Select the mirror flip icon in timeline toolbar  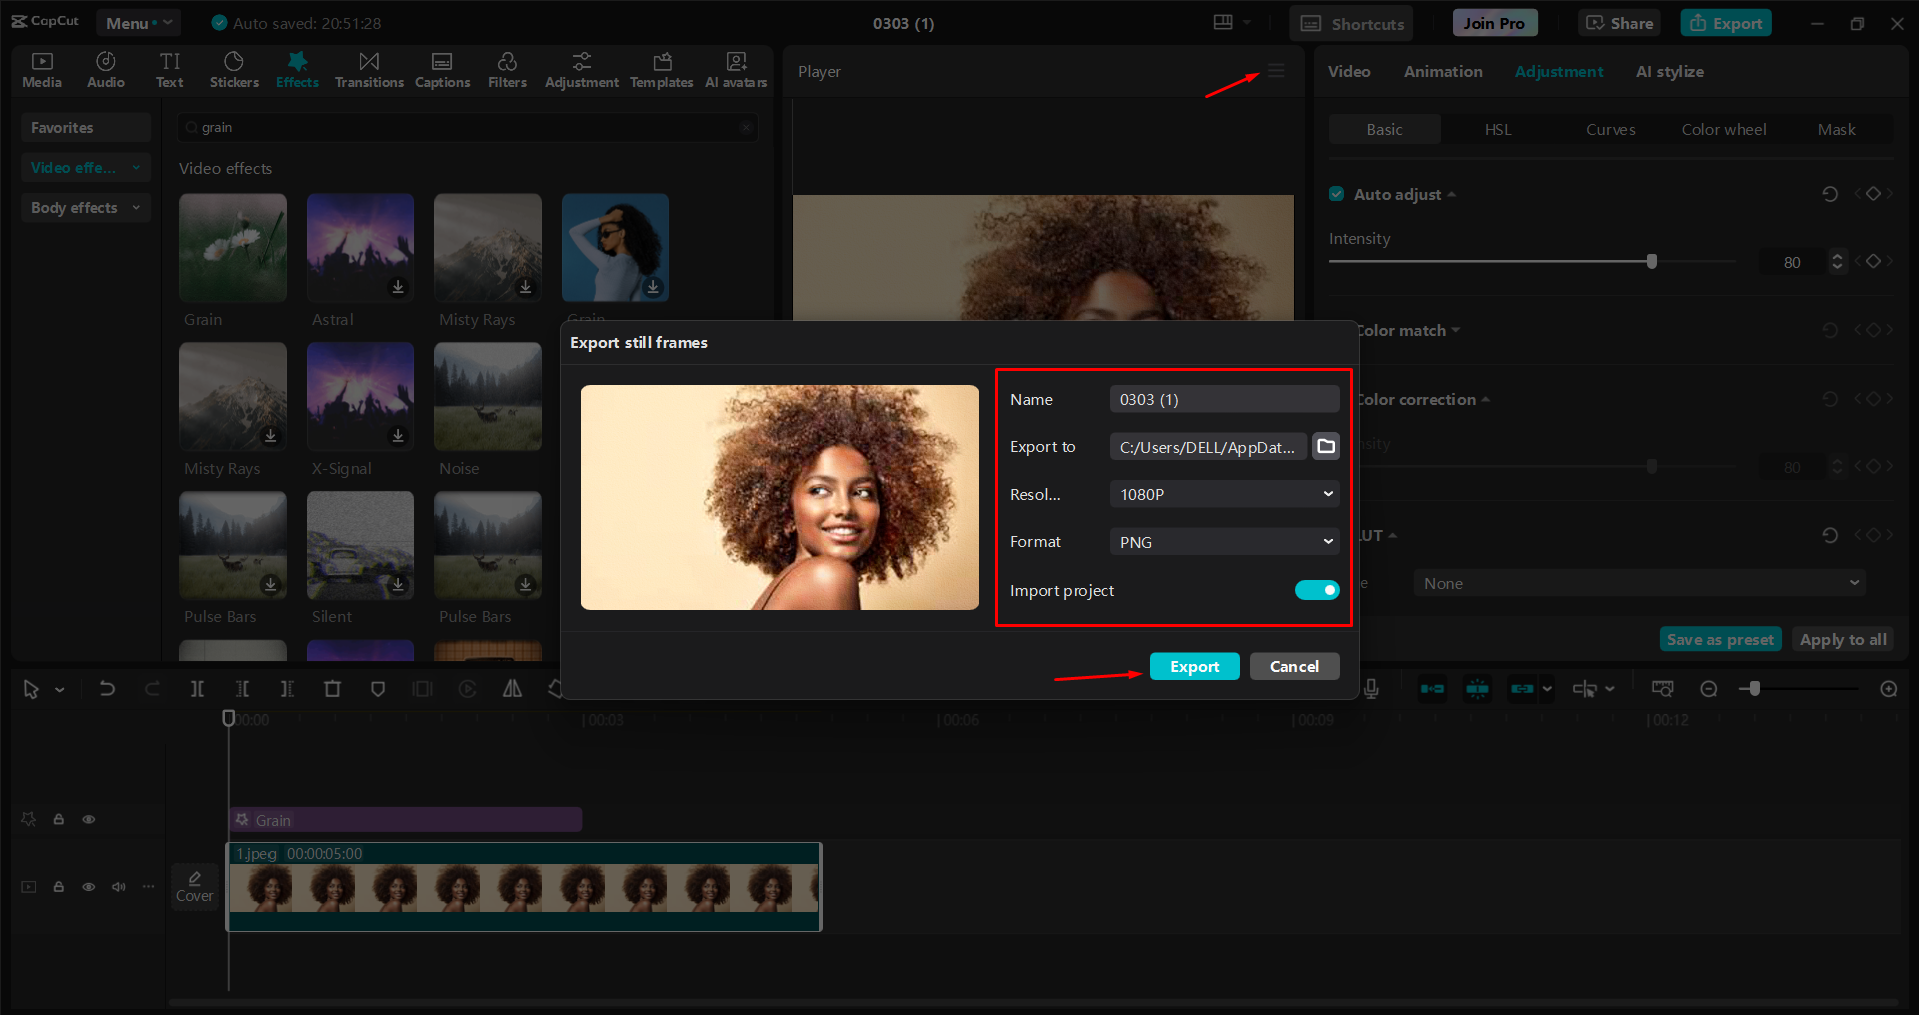tap(511, 688)
